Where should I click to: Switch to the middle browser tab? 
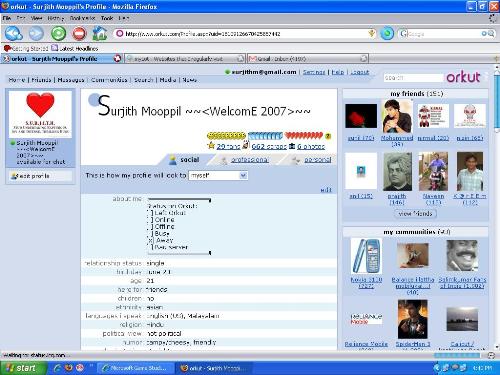pyautogui.click(x=185, y=59)
